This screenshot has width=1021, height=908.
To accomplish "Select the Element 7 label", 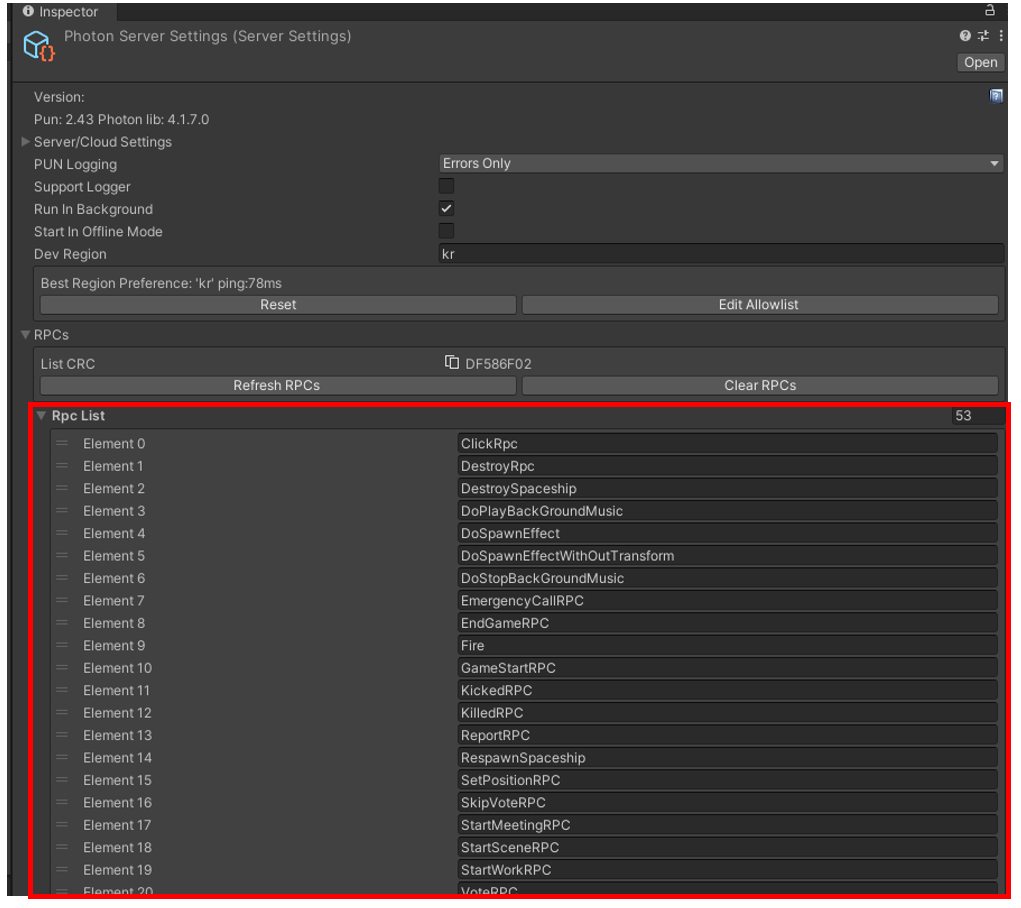I will [x=114, y=601].
